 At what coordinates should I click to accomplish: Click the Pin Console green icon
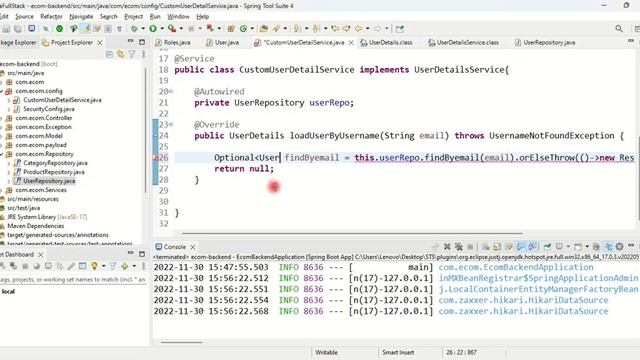tap(547, 247)
